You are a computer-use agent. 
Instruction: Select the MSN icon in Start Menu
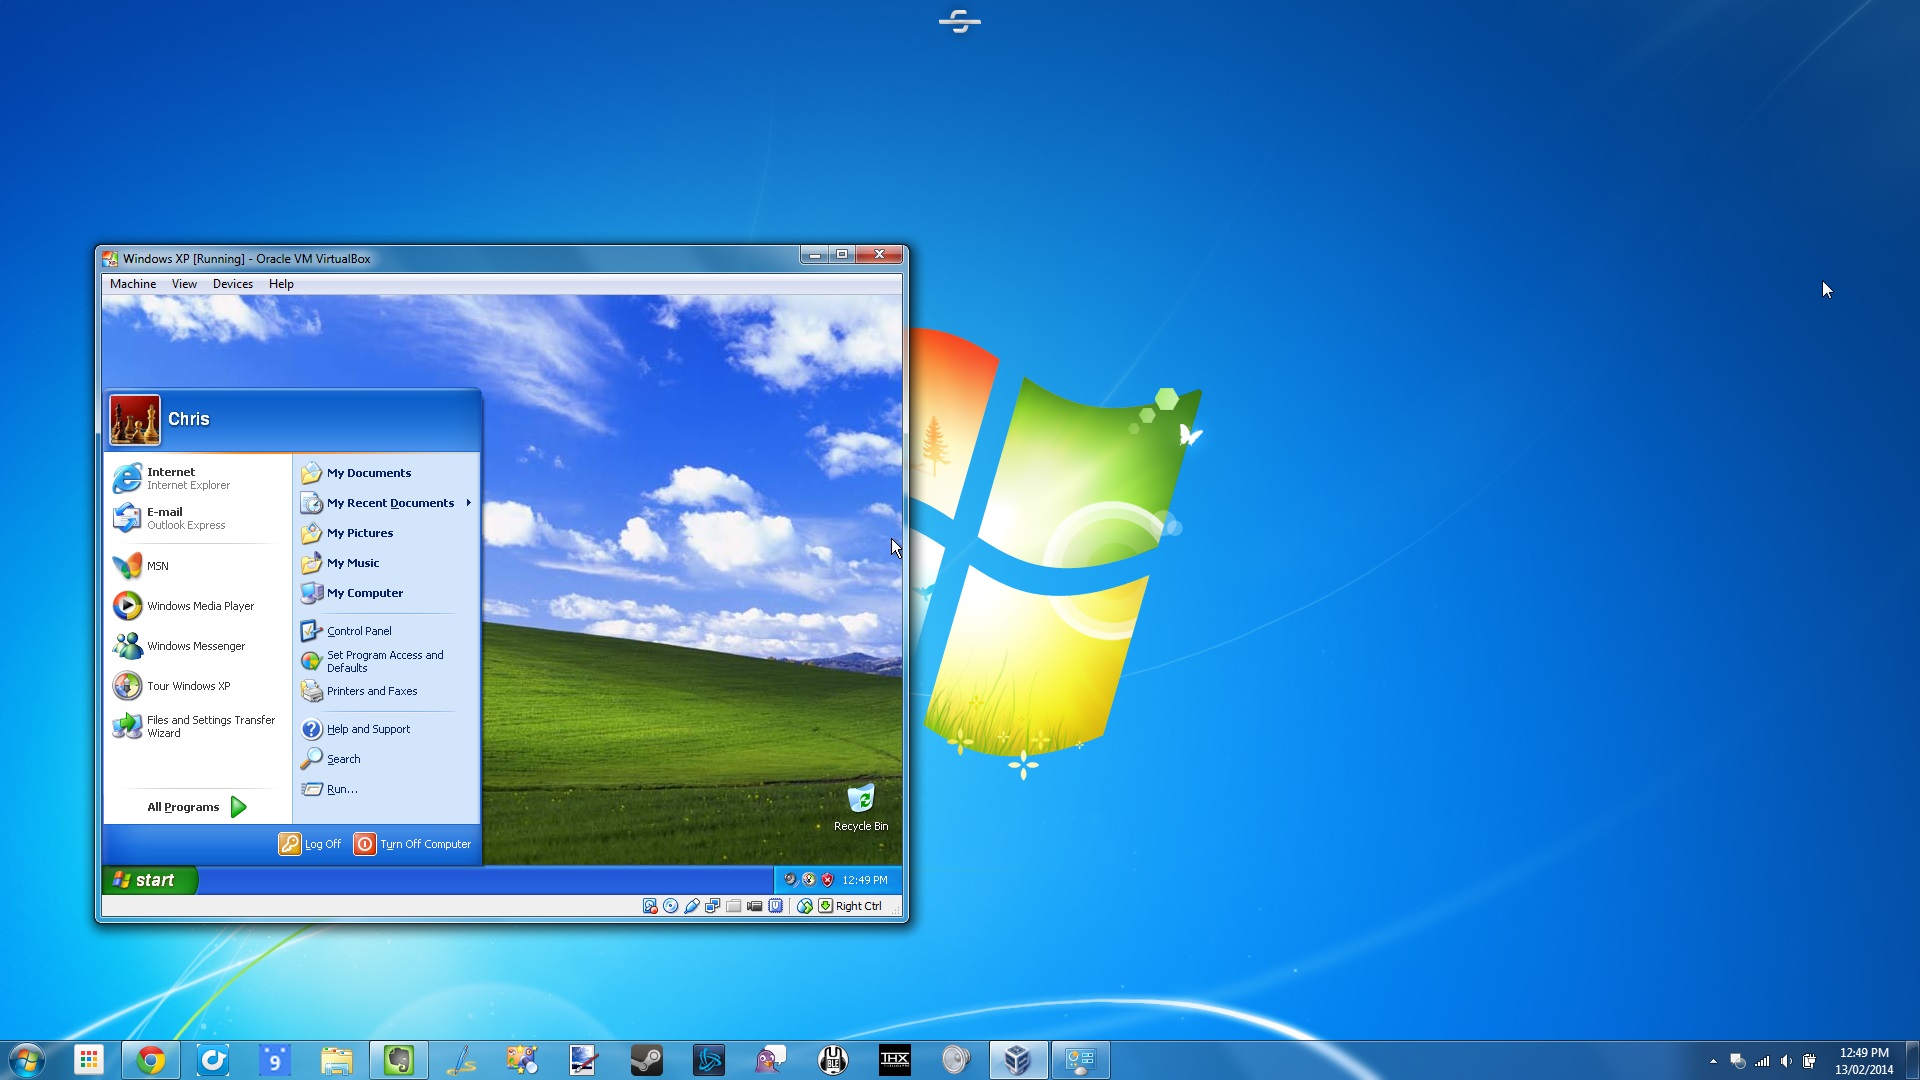point(127,564)
